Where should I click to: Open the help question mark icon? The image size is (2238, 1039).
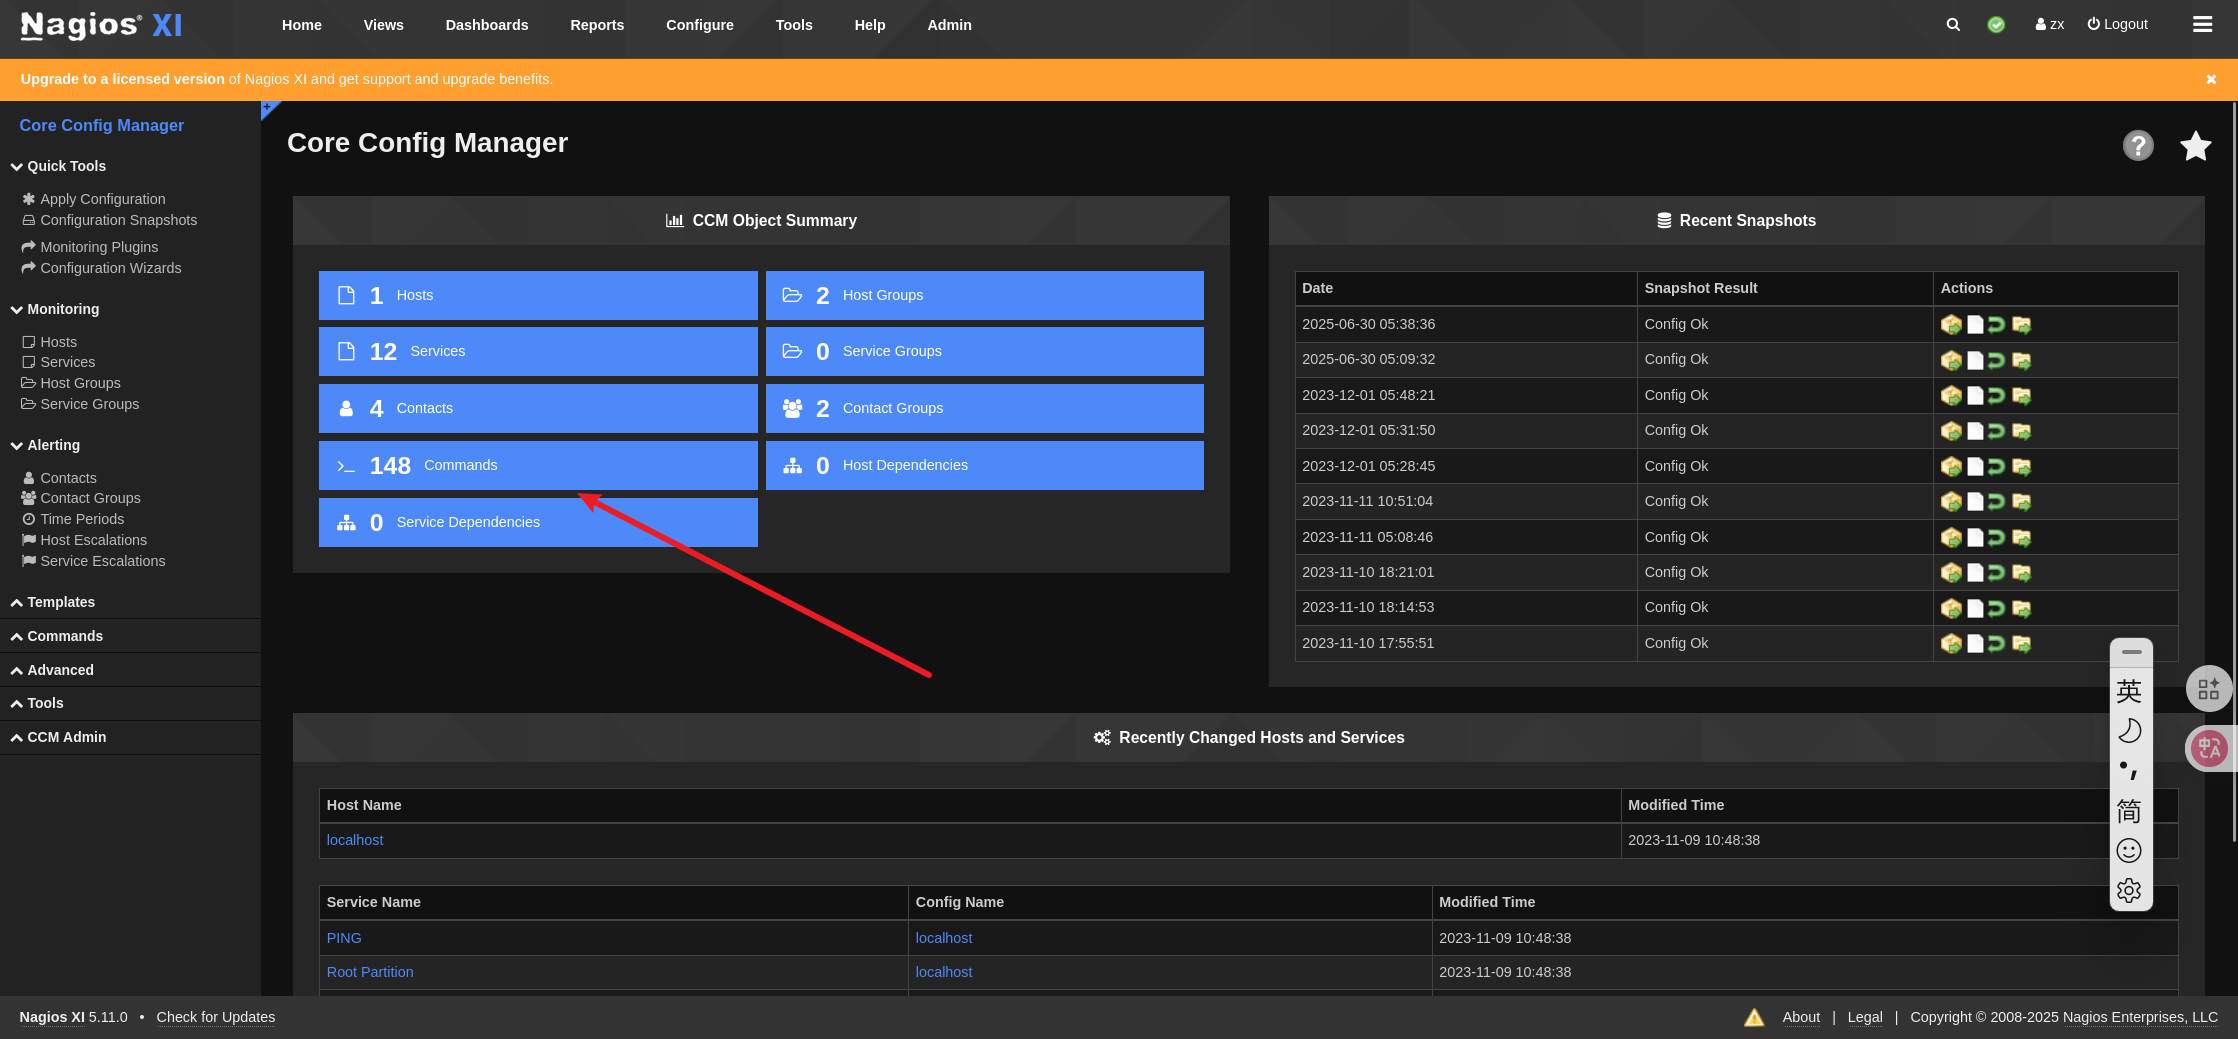point(2138,146)
